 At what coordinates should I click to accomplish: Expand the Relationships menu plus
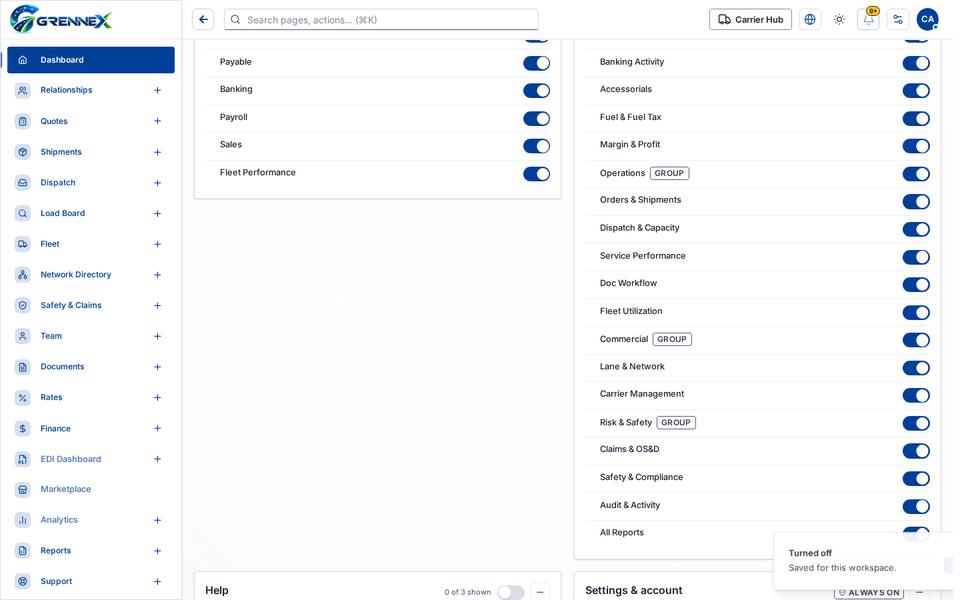[x=157, y=90]
